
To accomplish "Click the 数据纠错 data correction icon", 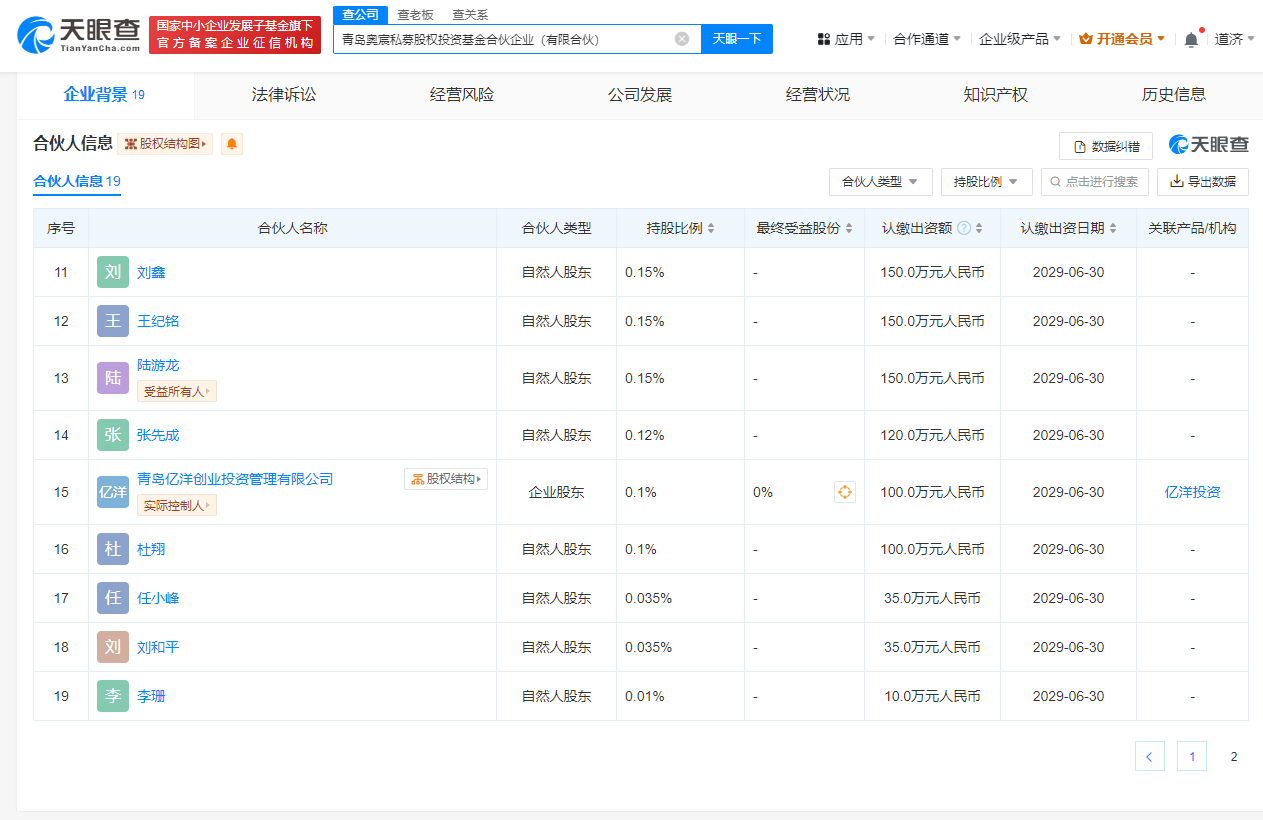I will (1079, 145).
